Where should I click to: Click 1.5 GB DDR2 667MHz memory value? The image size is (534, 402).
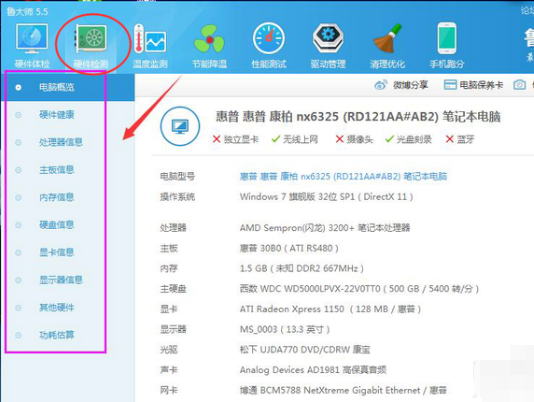(302, 268)
